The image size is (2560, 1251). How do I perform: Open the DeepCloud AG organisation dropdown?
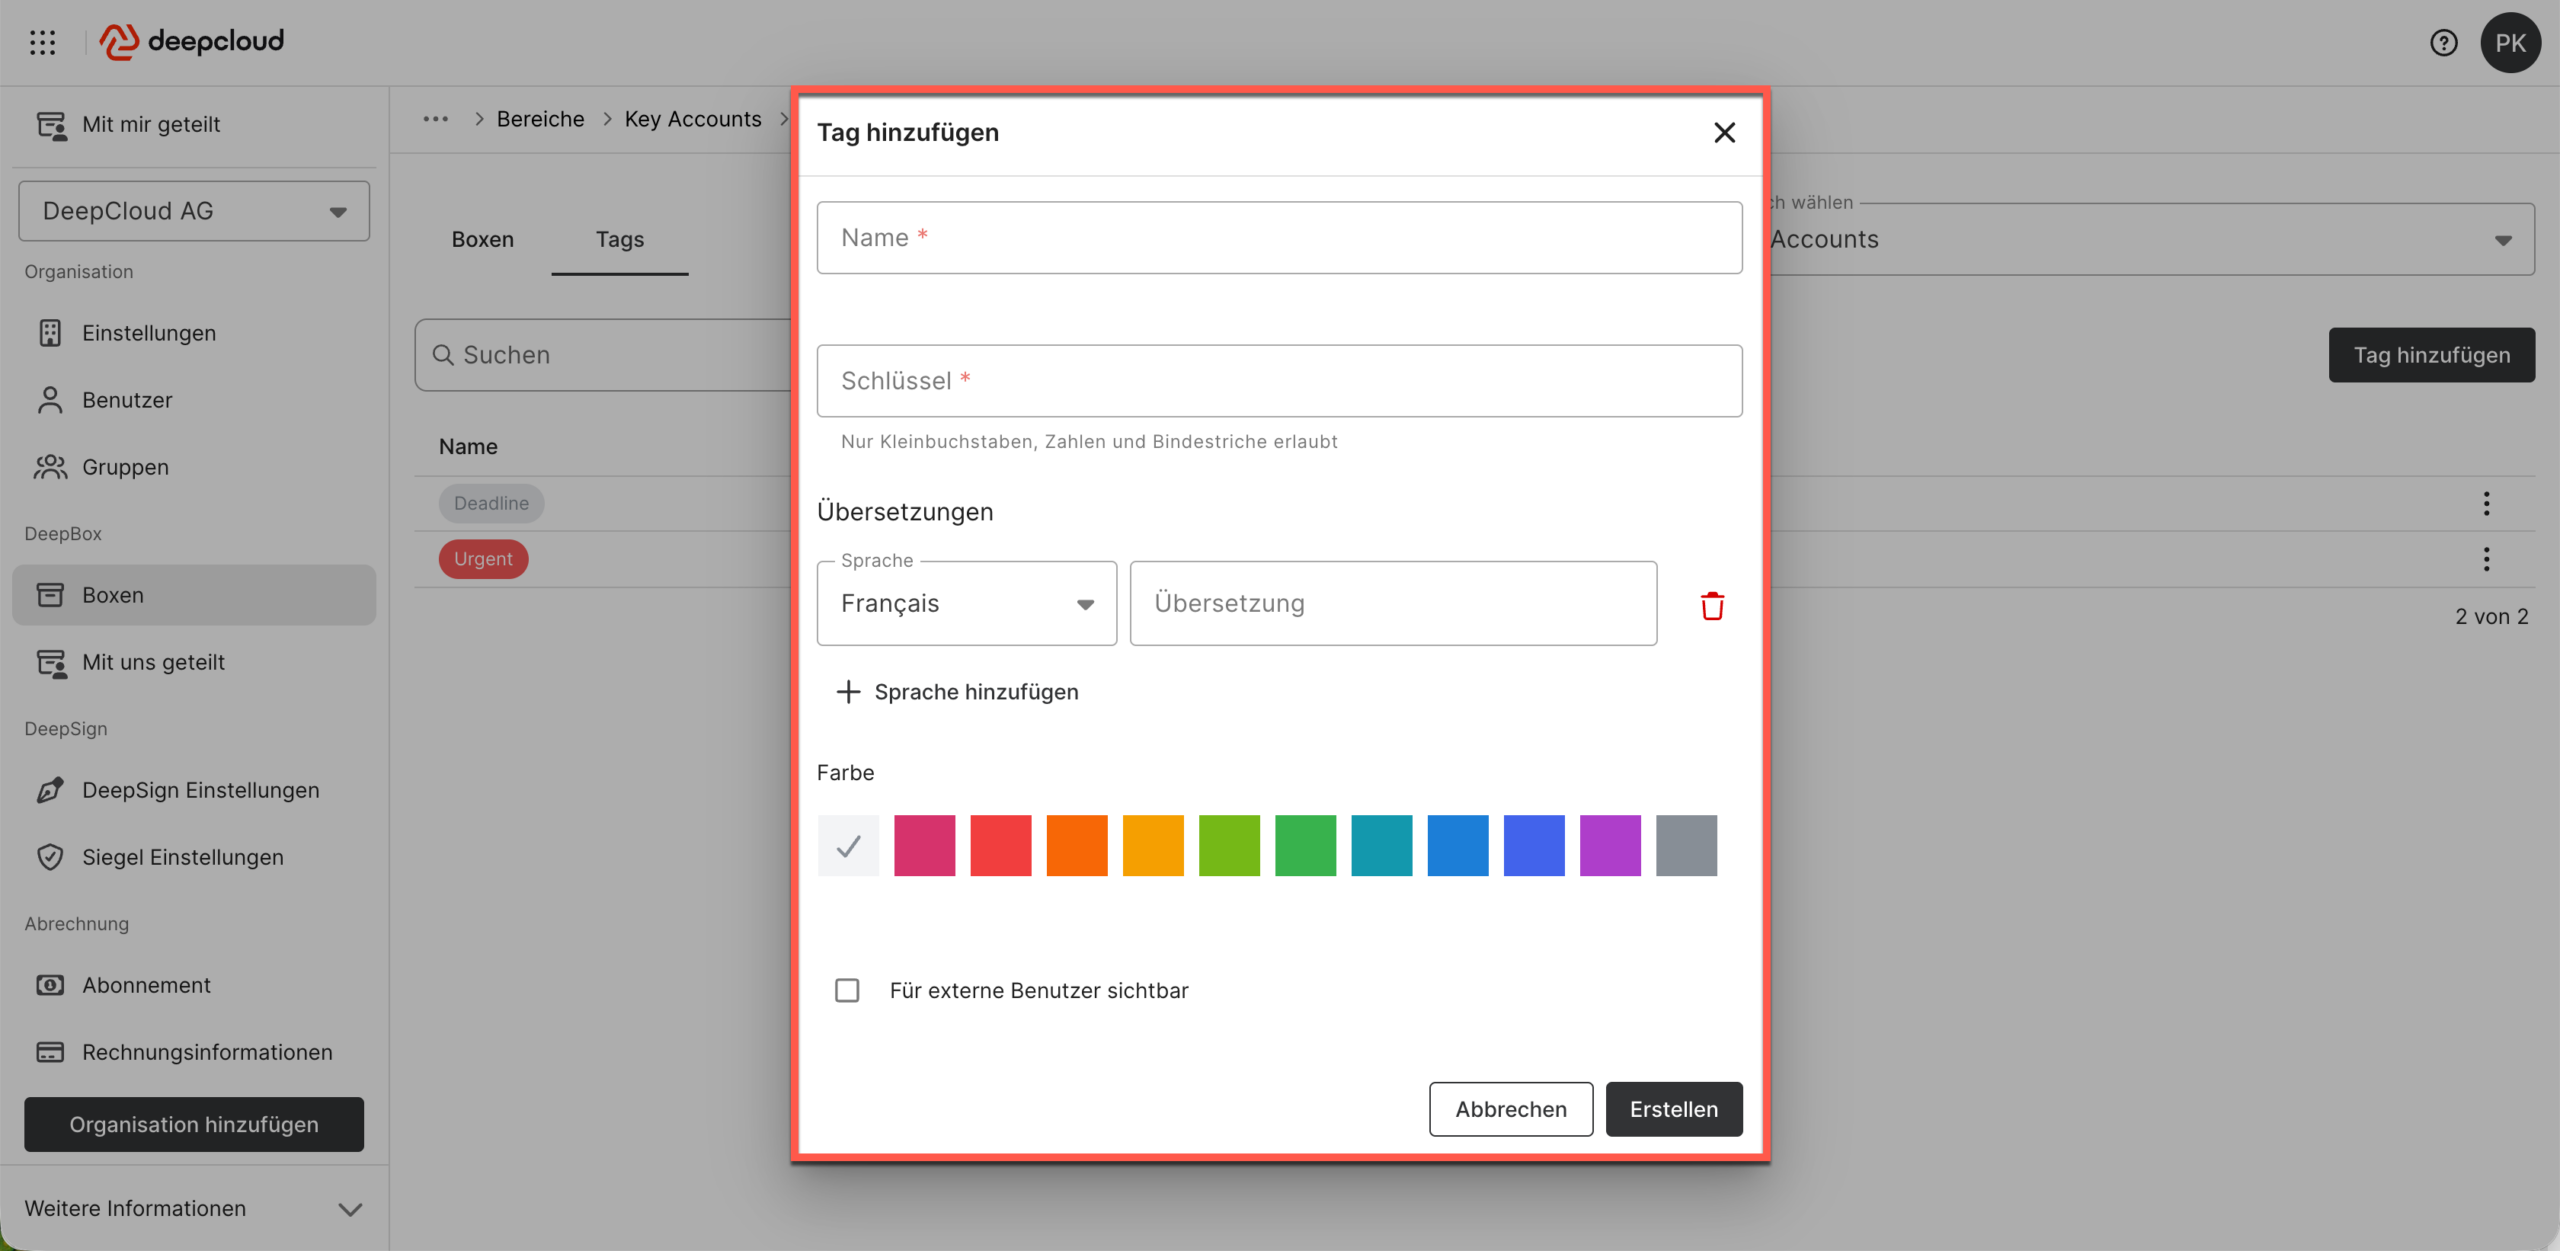pyautogui.click(x=194, y=211)
